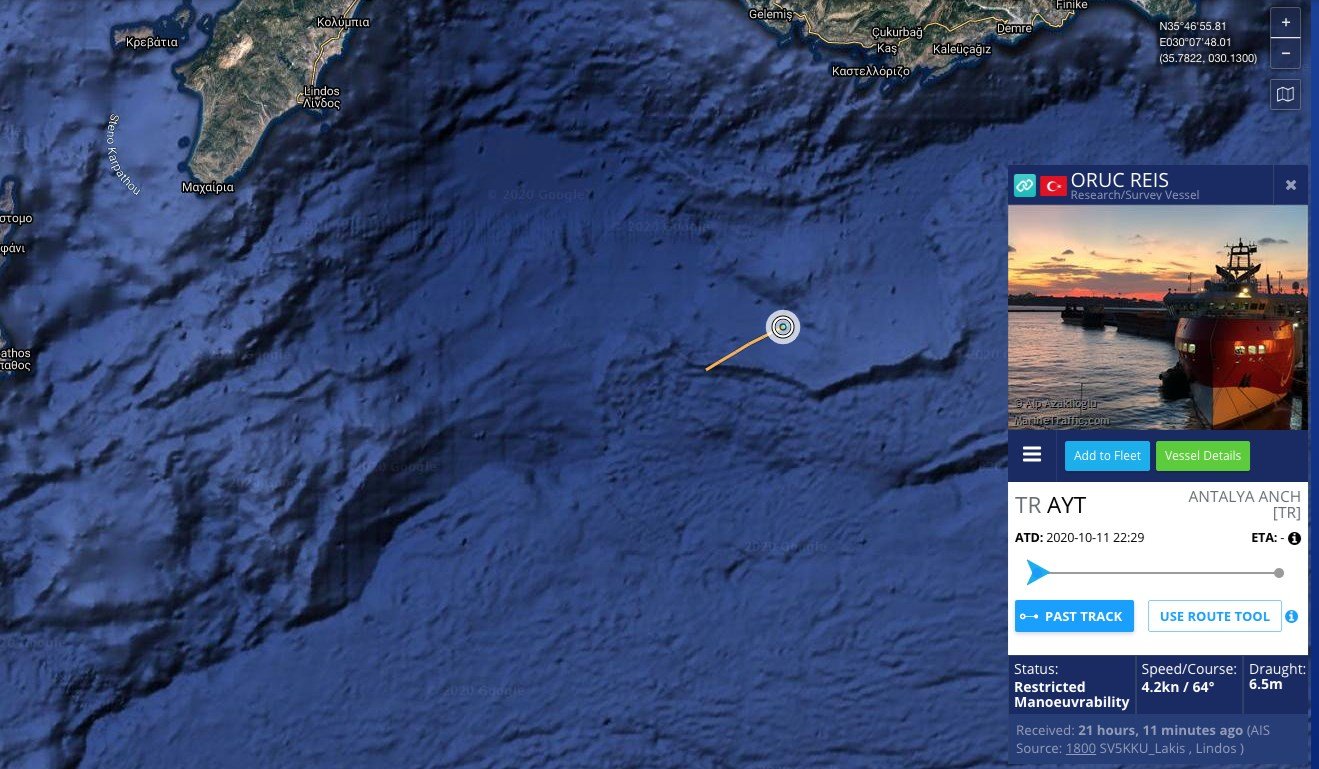Image resolution: width=1319 pixels, height=769 pixels.
Task: Click the ETA info icon
Action: 1294,538
